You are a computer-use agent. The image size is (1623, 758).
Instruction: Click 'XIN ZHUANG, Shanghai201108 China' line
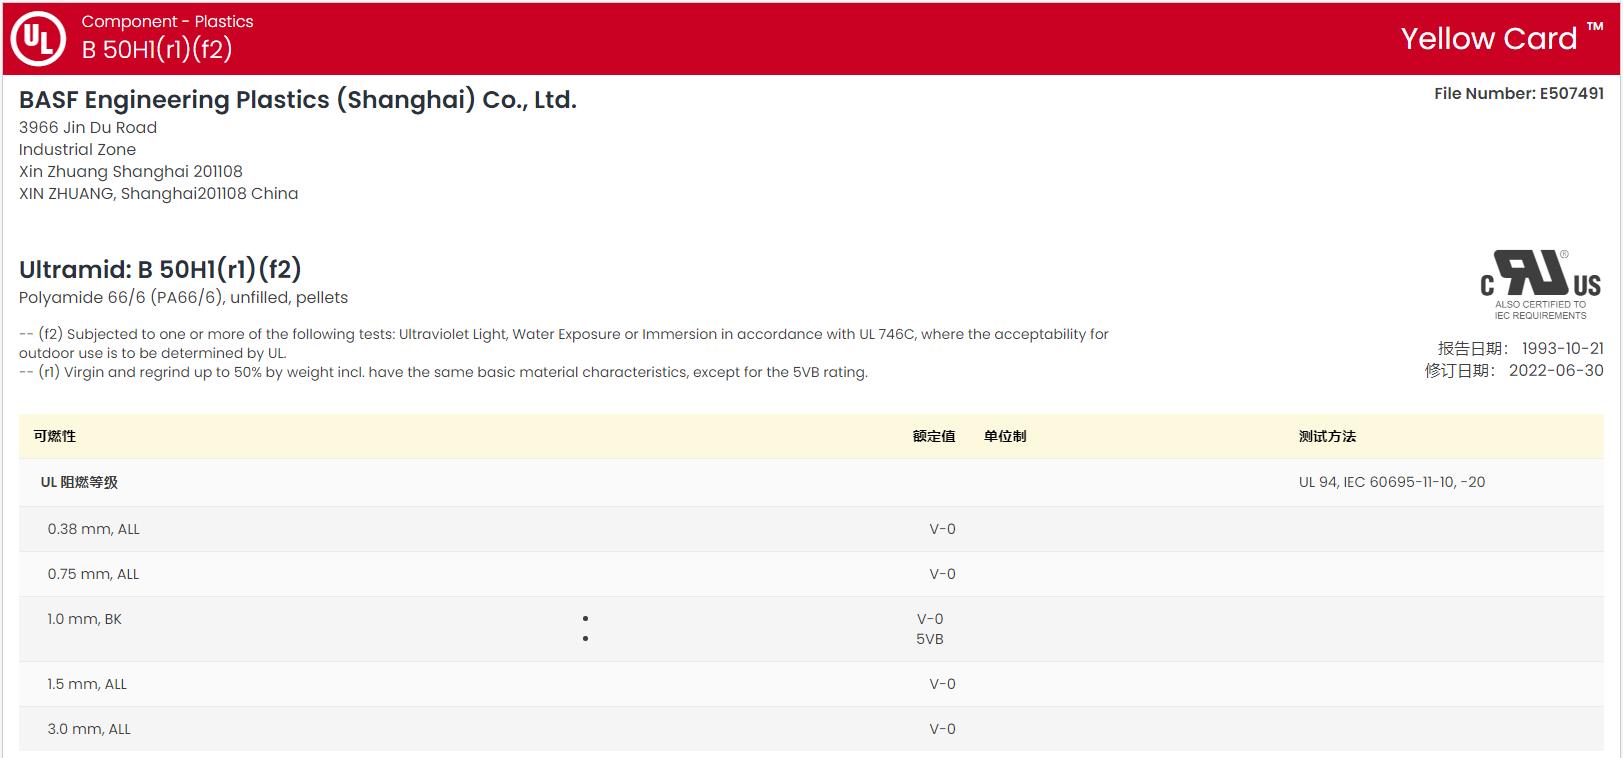pyautogui.click(x=158, y=193)
